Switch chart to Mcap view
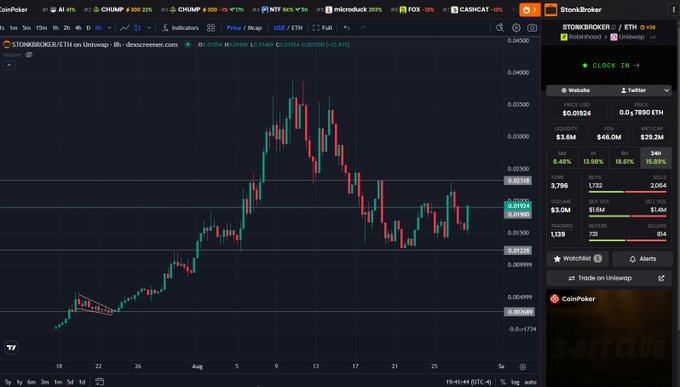Image resolution: width=680 pixels, height=387 pixels. [x=255, y=28]
